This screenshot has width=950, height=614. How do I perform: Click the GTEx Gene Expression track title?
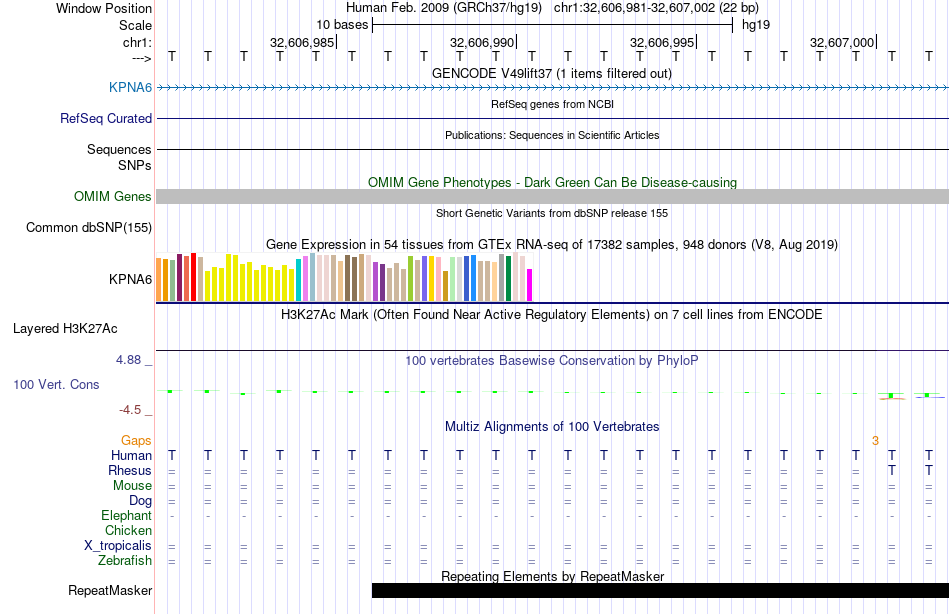click(552, 244)
